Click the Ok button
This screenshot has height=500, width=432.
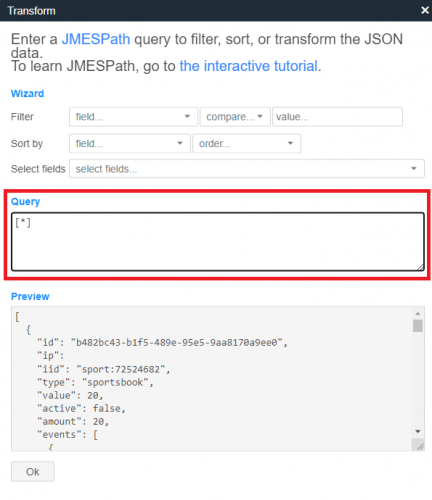pyautogui.click(x=33, y=472)
